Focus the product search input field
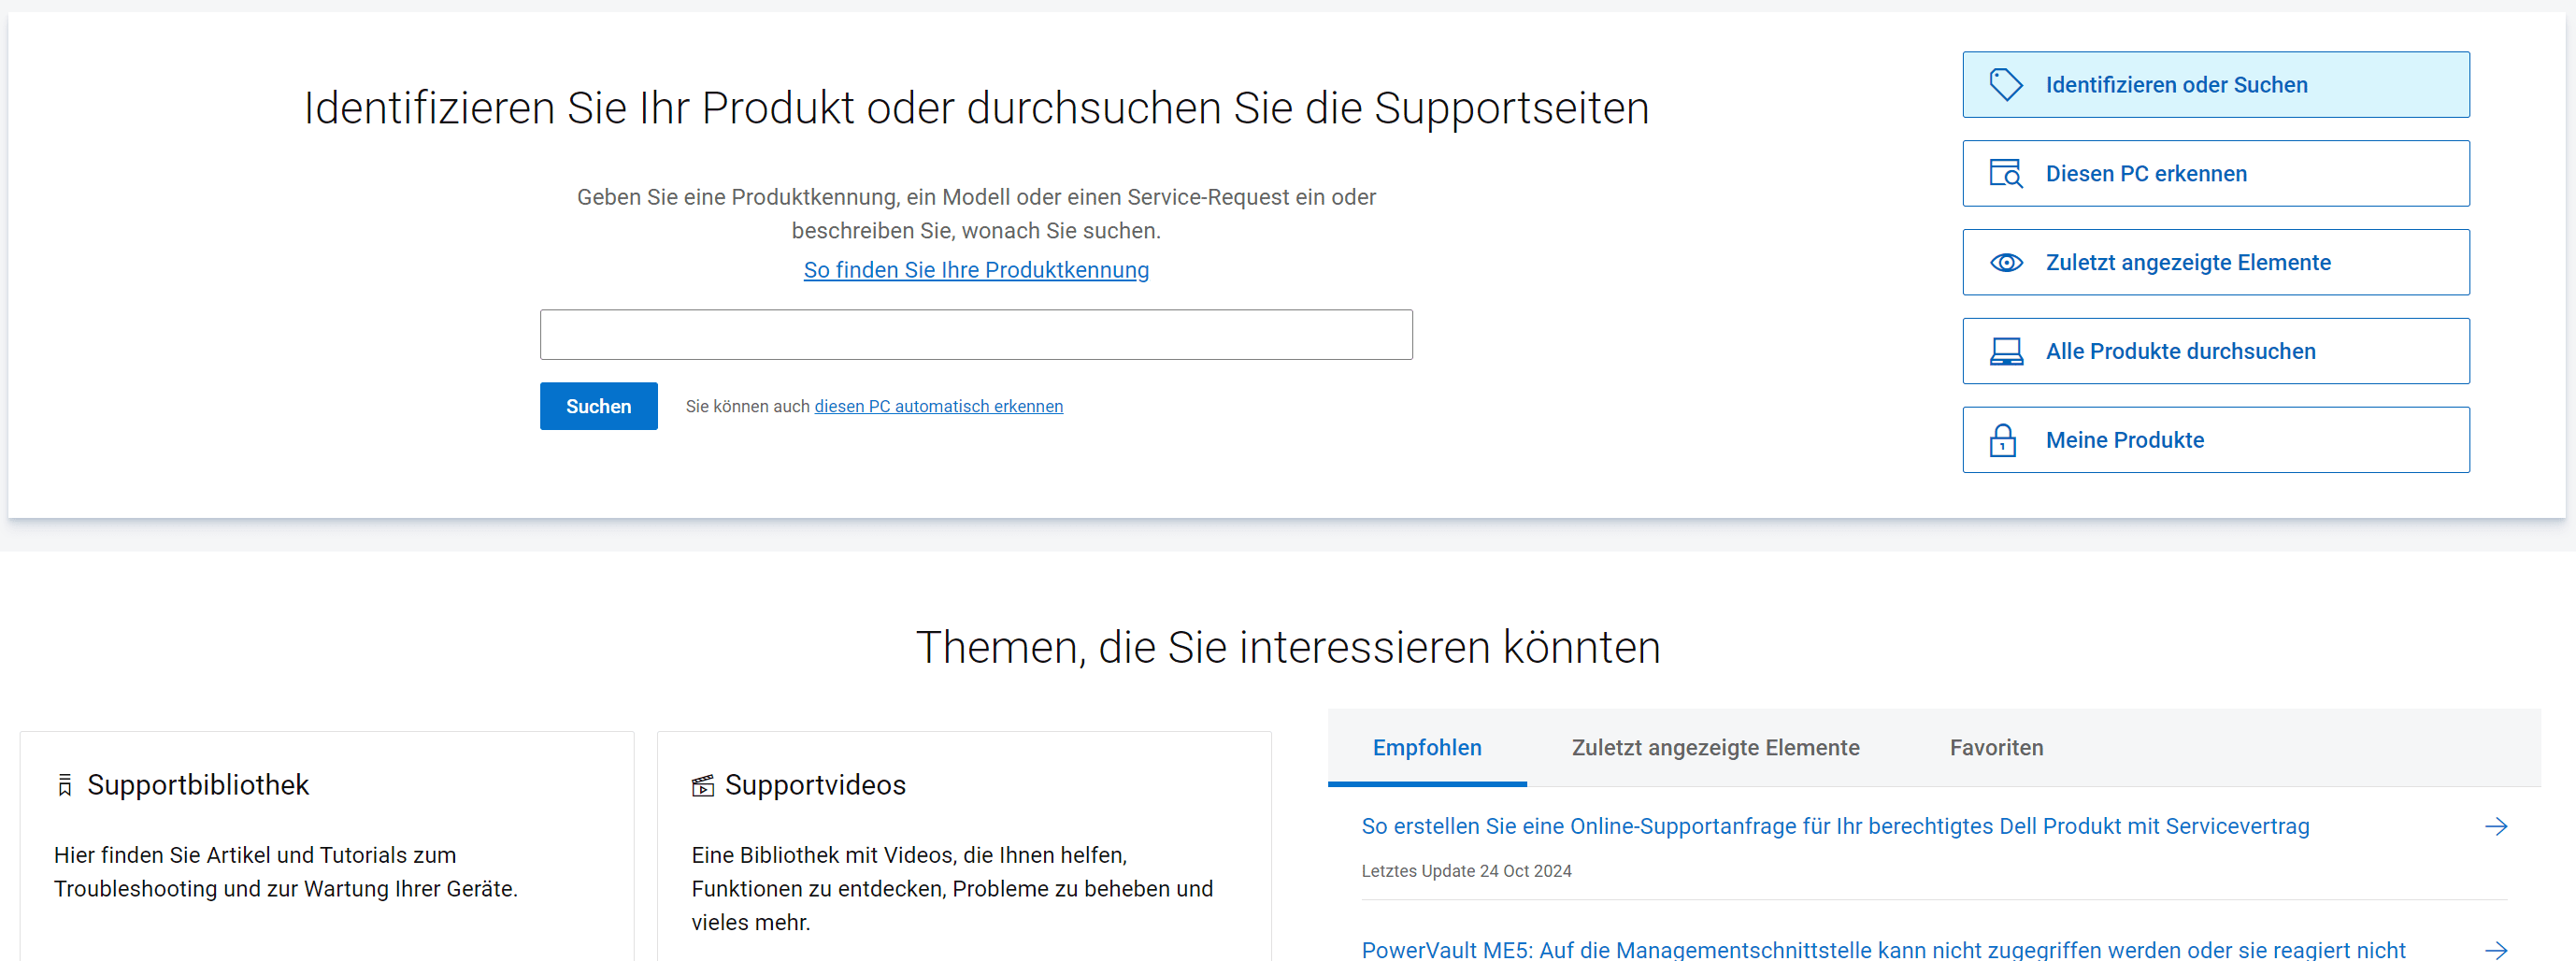 (x=975, y=335)
